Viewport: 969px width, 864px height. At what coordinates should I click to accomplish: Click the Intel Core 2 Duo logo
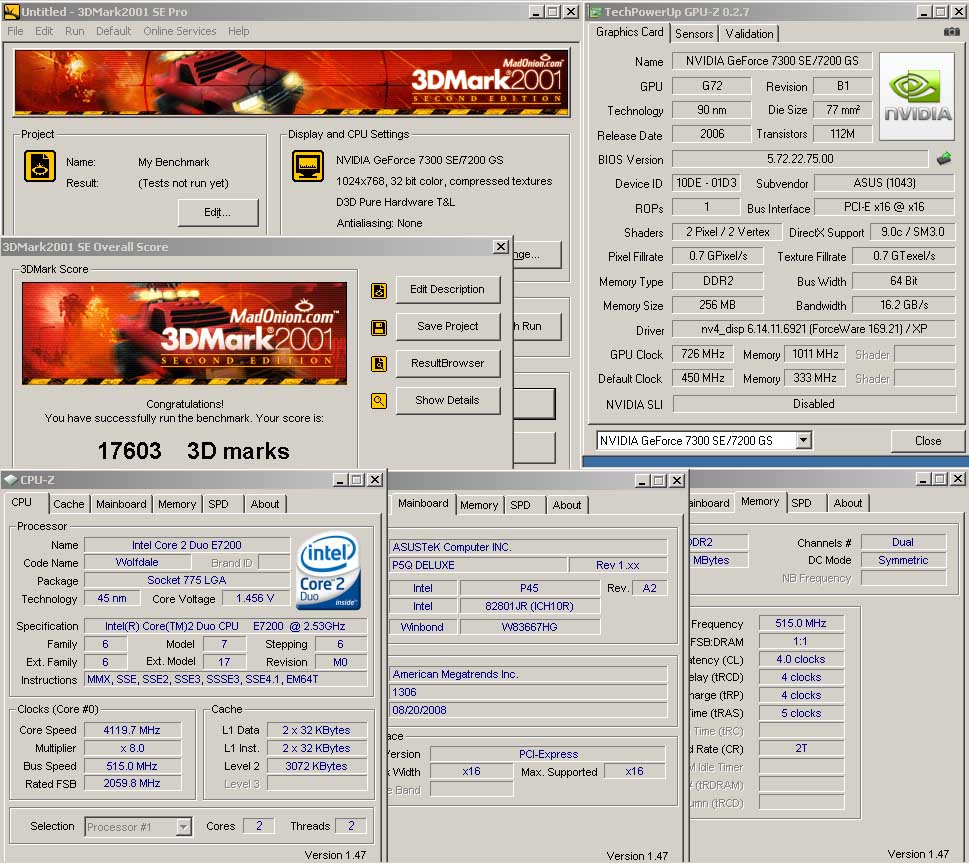point(328,571)
